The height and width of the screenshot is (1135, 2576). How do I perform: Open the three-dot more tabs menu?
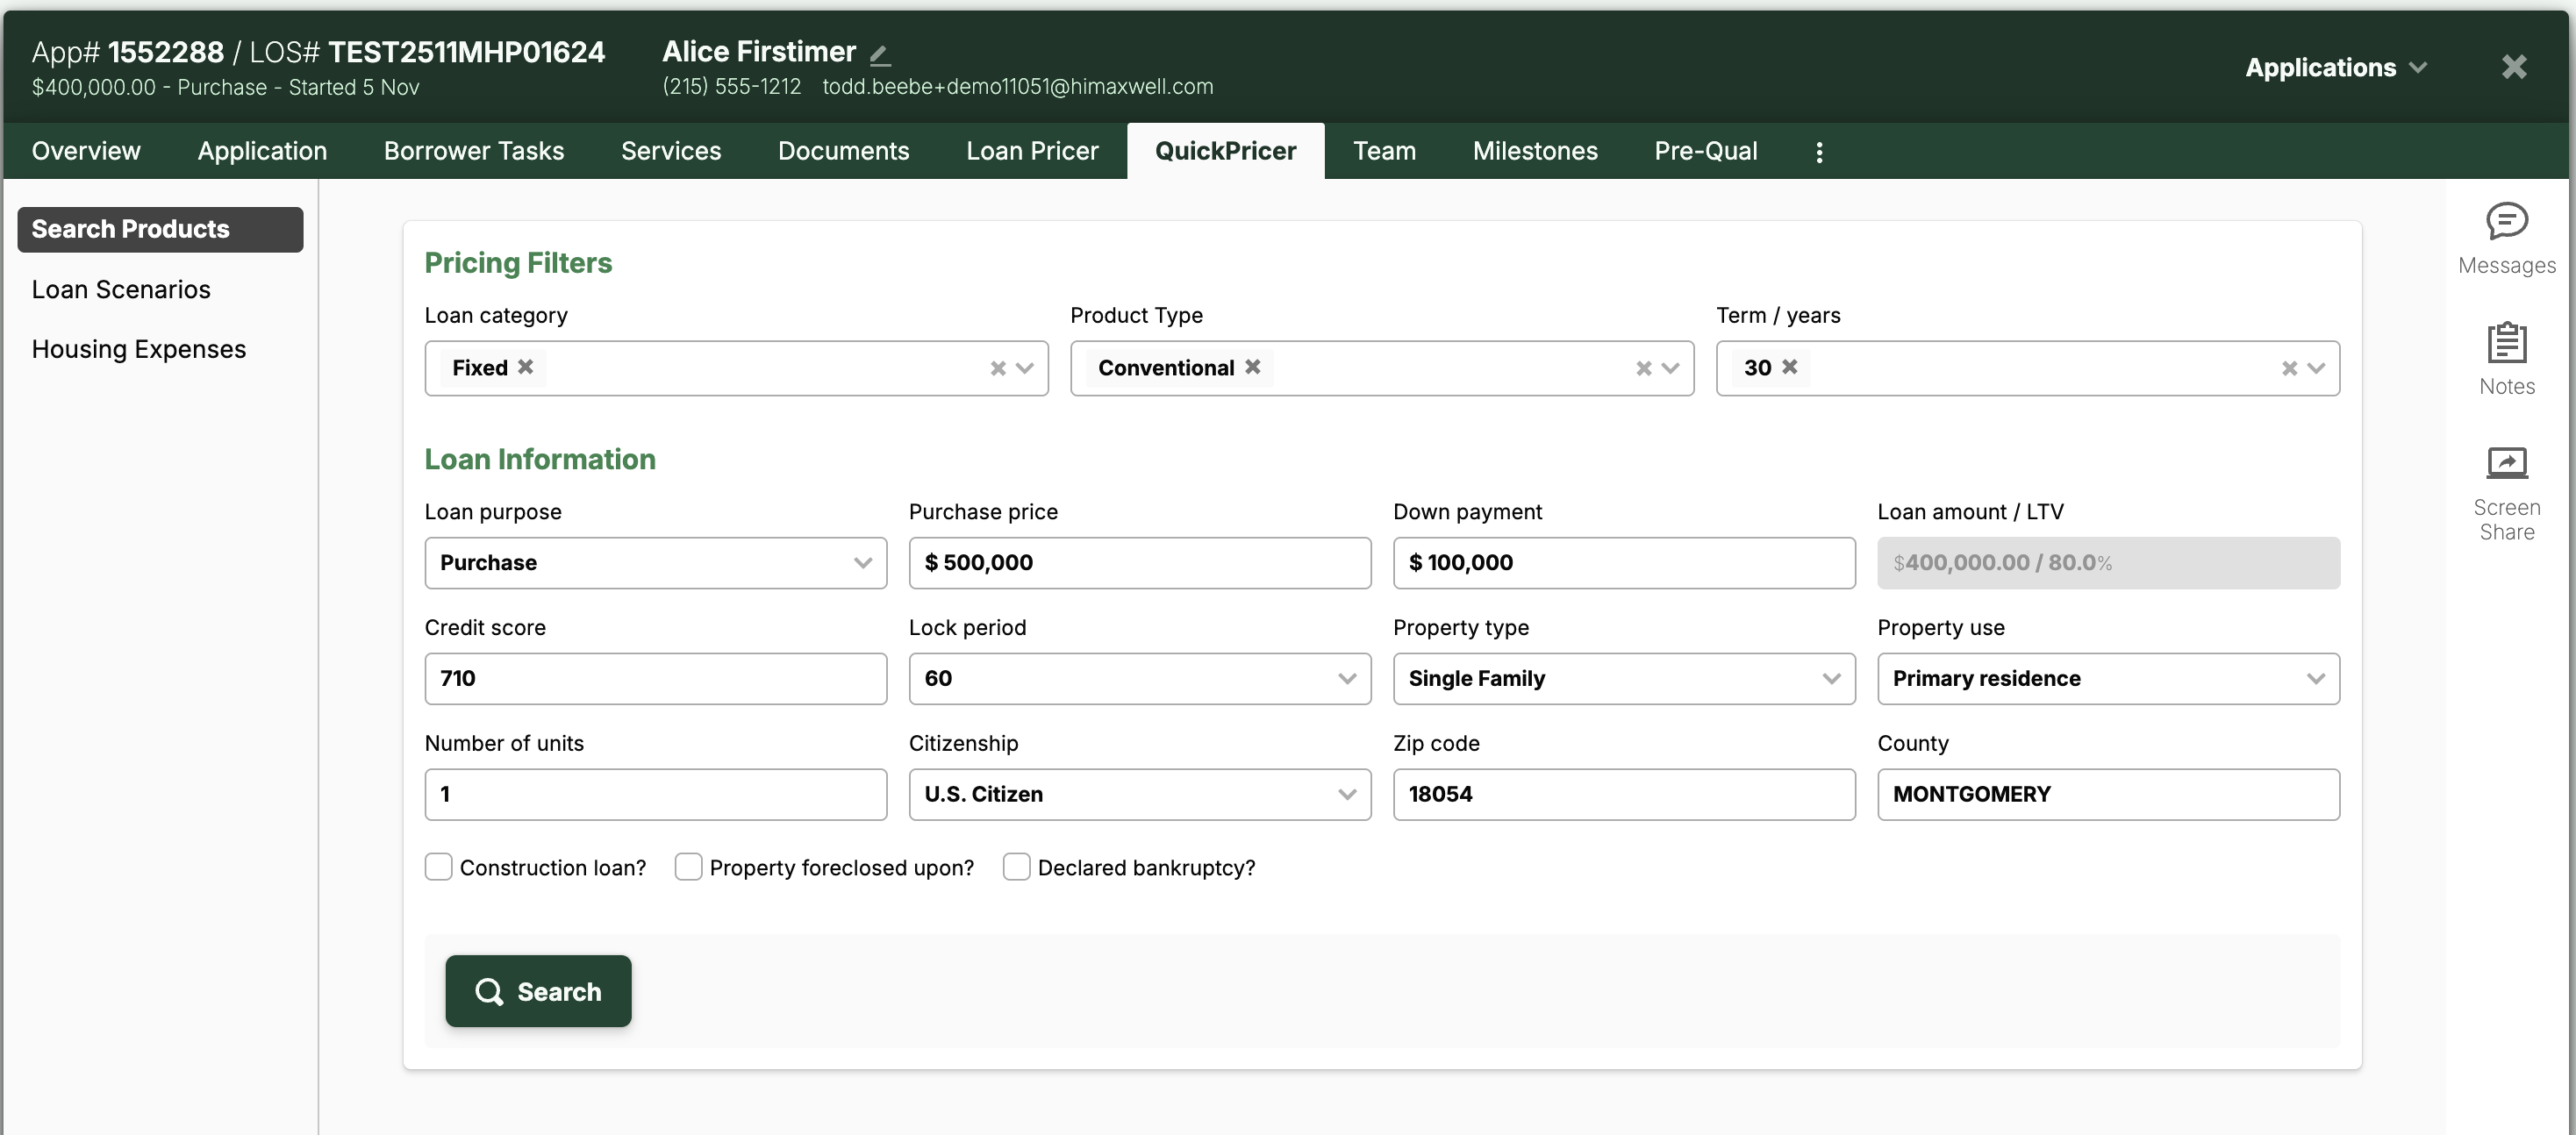[1819, 152]
